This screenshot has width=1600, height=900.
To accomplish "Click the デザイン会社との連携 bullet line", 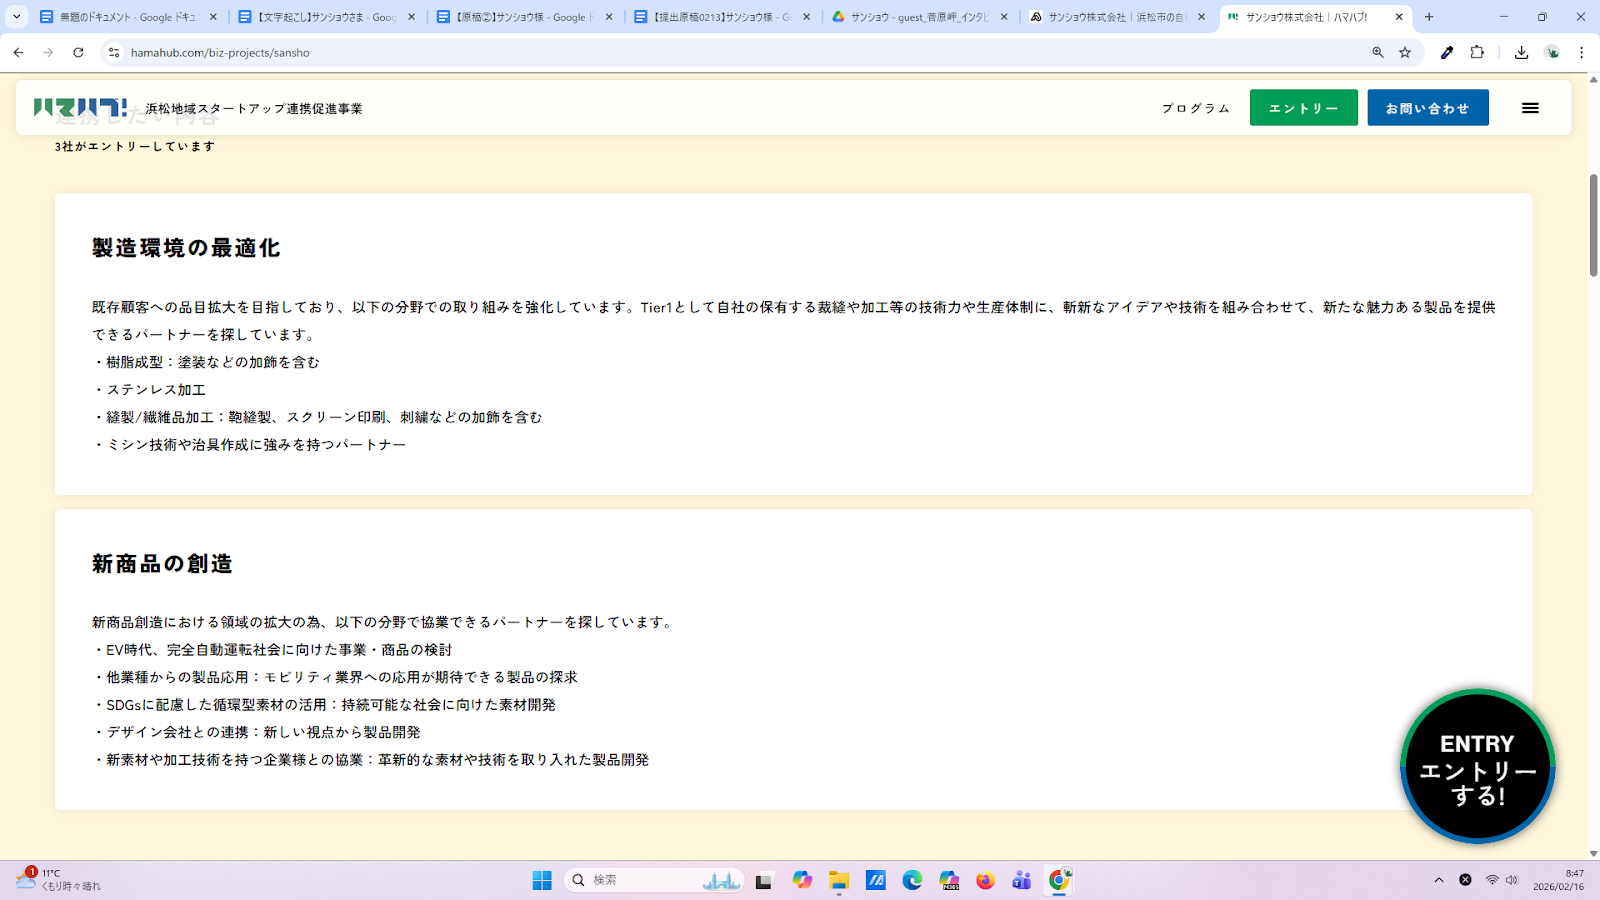I will (256, 732).
